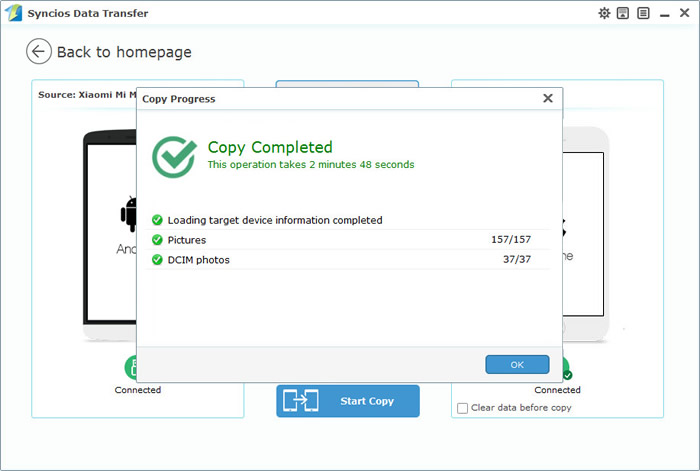Click the Back to homepage text
Viewport: 700px width, 471px height.
point(124,52)
